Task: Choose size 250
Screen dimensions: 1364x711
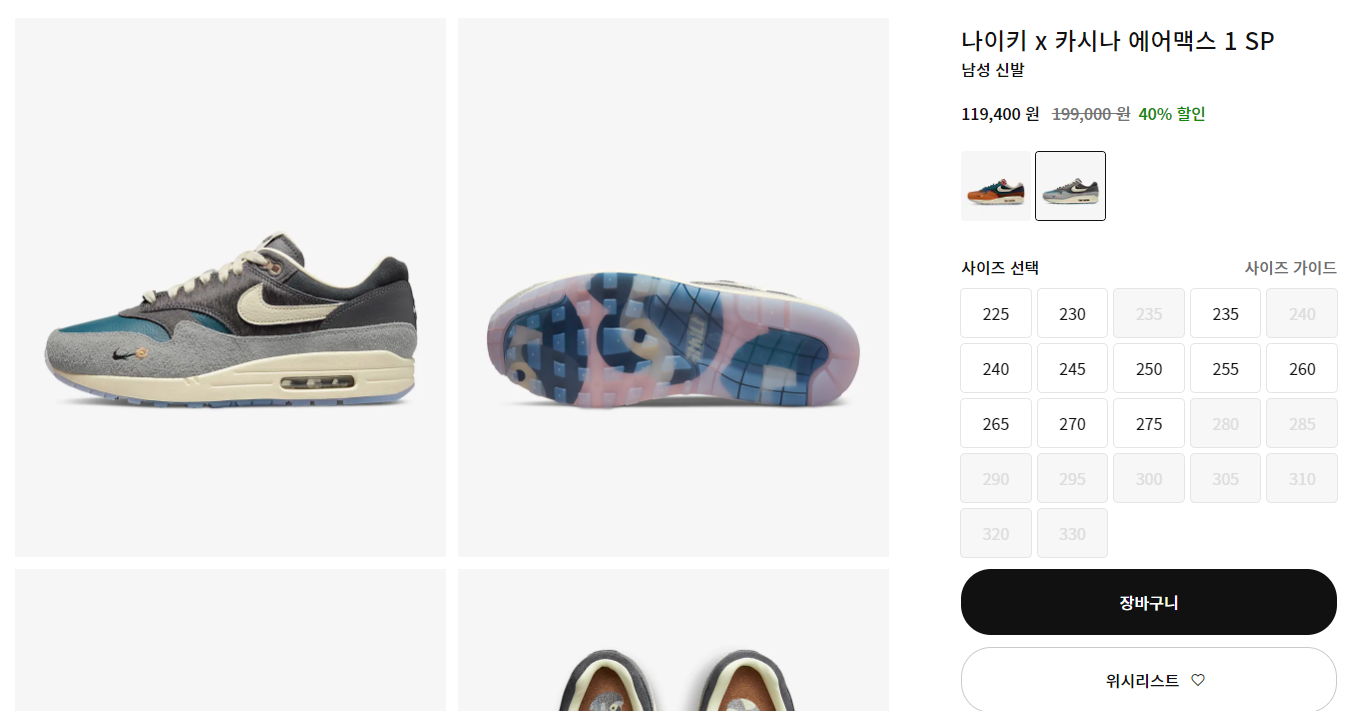Action: point(1149,369)
